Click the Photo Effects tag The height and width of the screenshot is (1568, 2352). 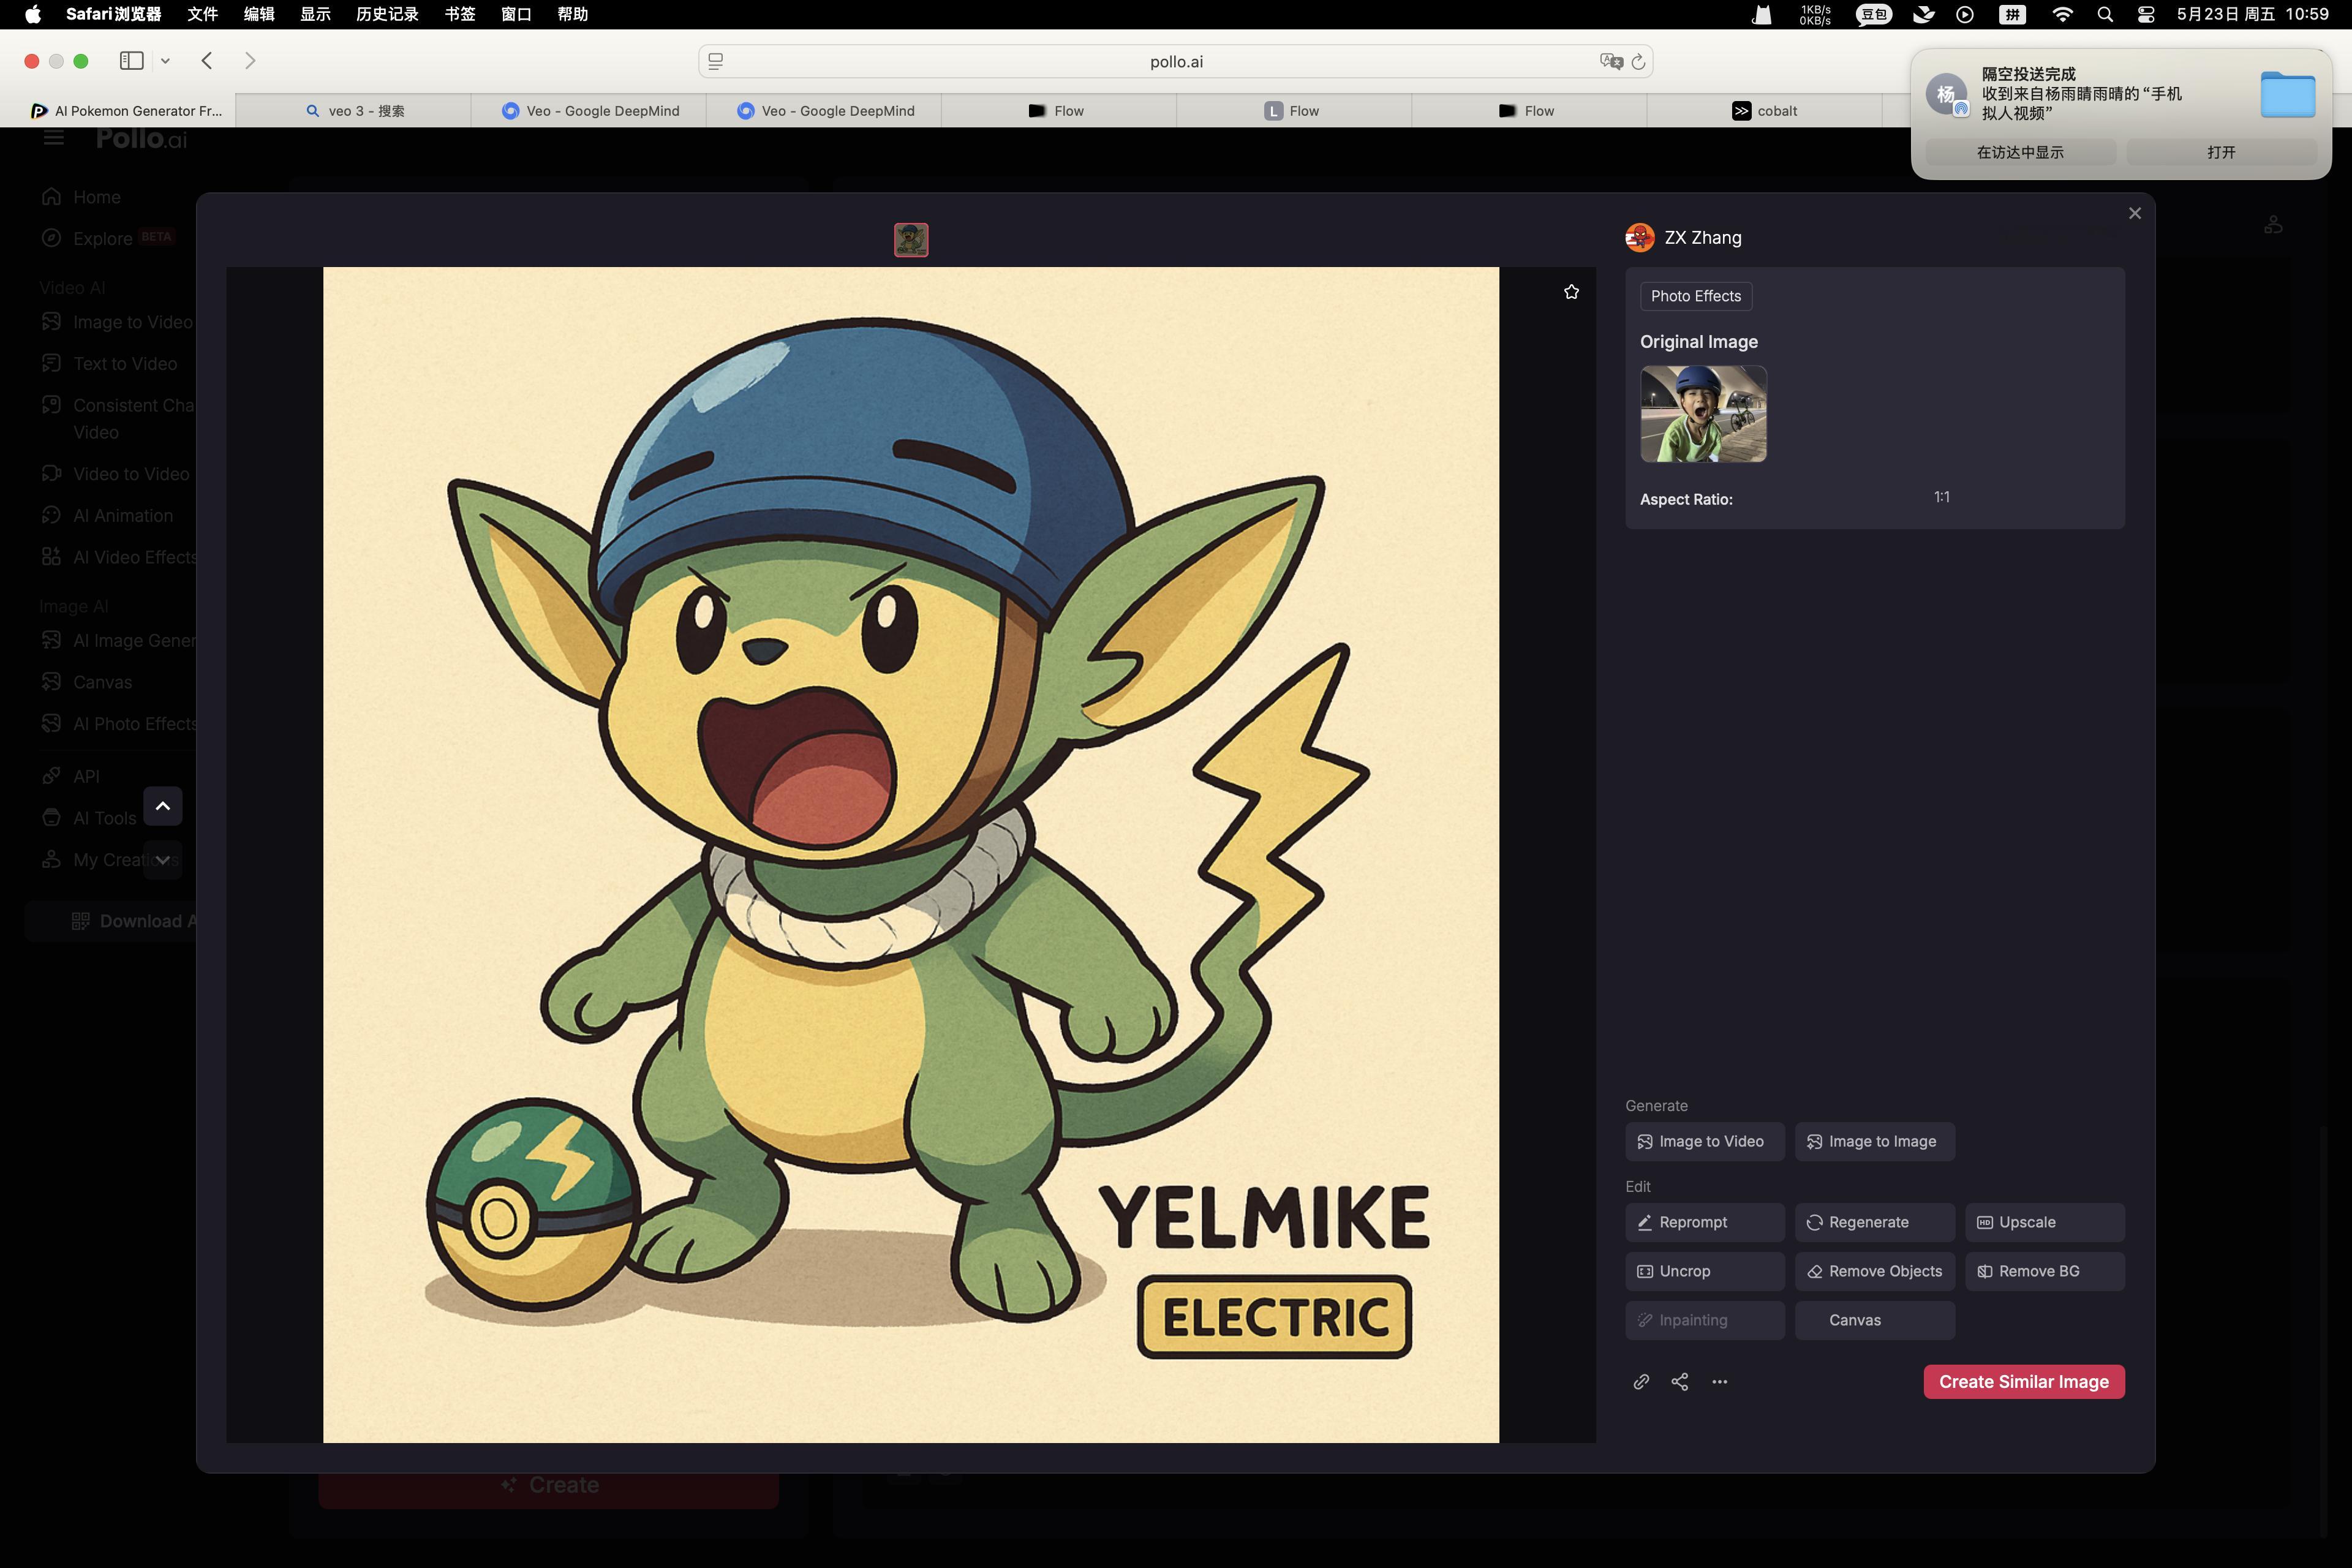pos(1696,296)
